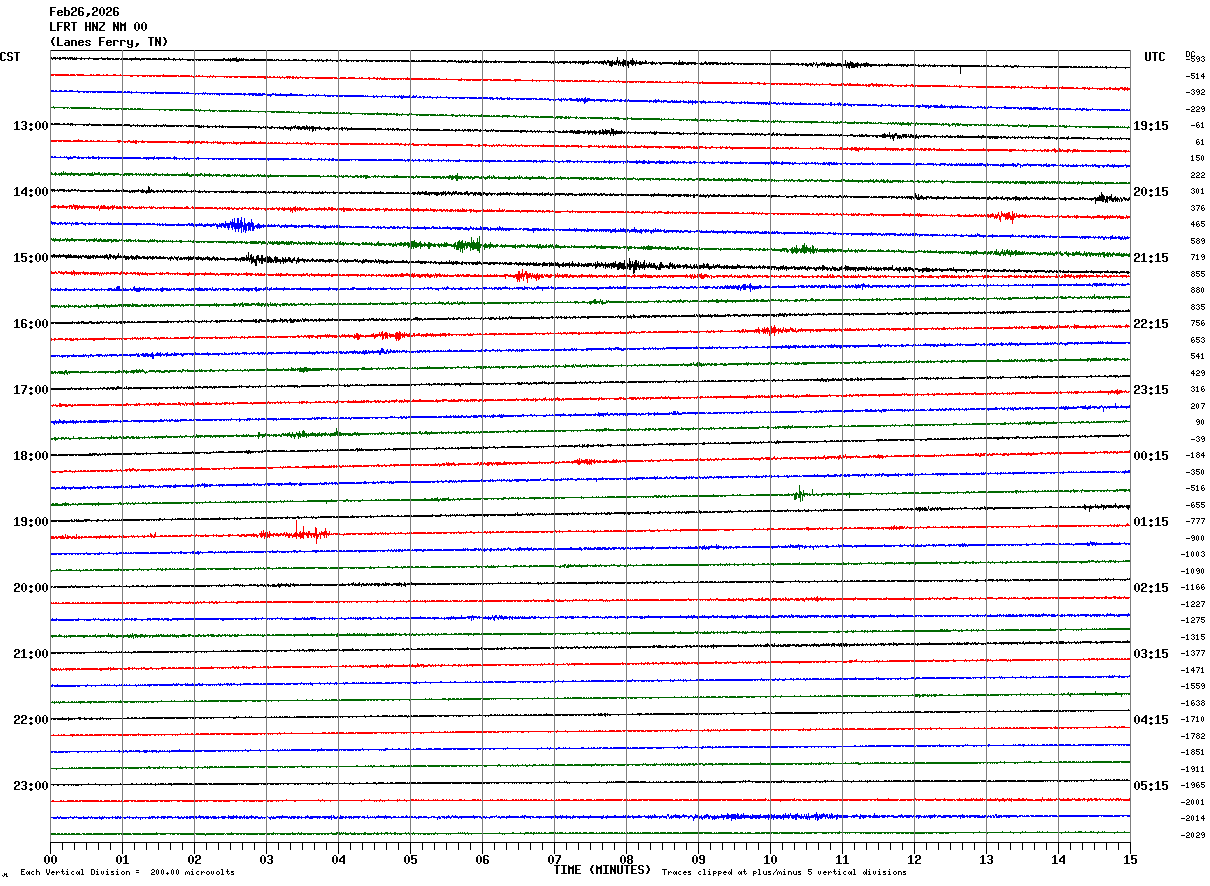Click the 20:15 UTC time label
Image resolution: width=1210 pixels, height=886 pixels.
(x=1150, y=192)
